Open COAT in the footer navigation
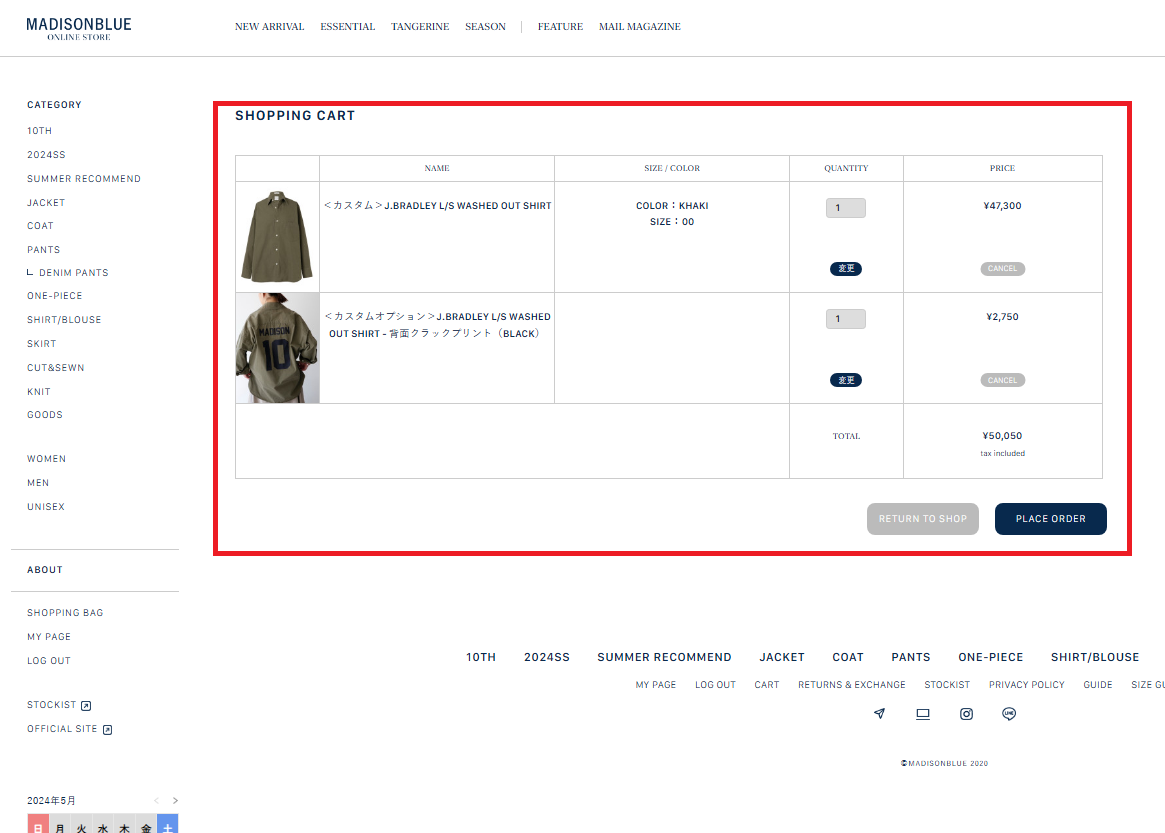Image resolution: width=1165 pixels, height=833 pixels. click(848, 657)
